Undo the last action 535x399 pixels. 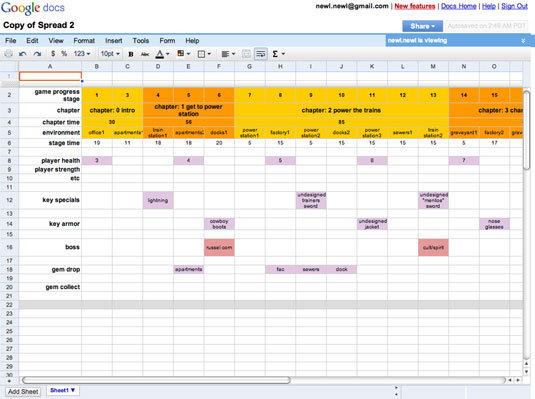(23, 54)
